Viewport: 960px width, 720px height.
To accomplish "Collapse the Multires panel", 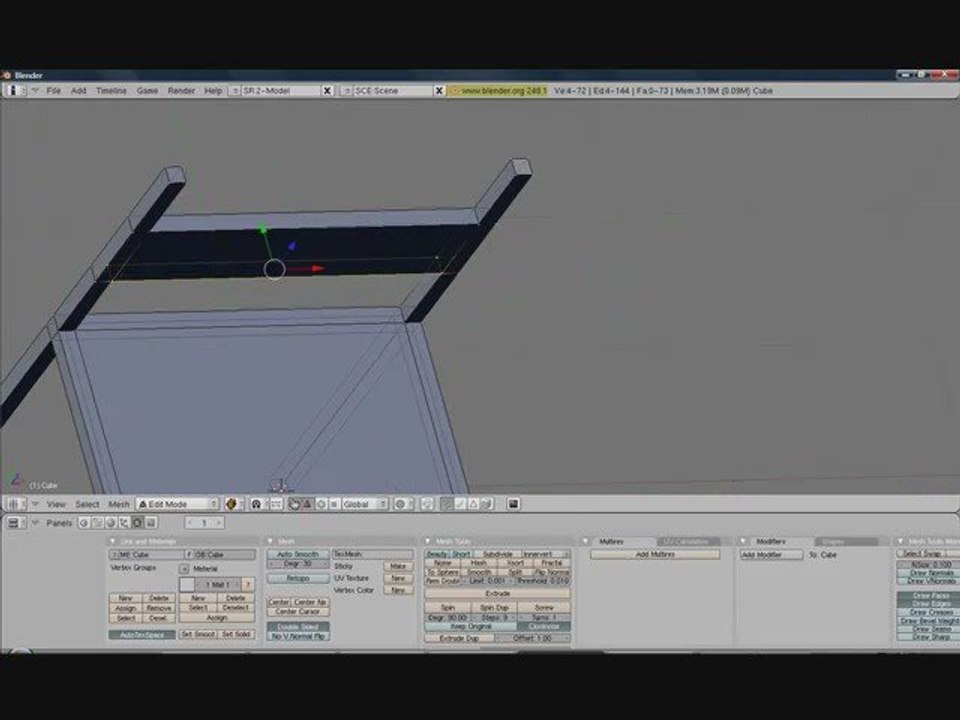I will point(585,541).
